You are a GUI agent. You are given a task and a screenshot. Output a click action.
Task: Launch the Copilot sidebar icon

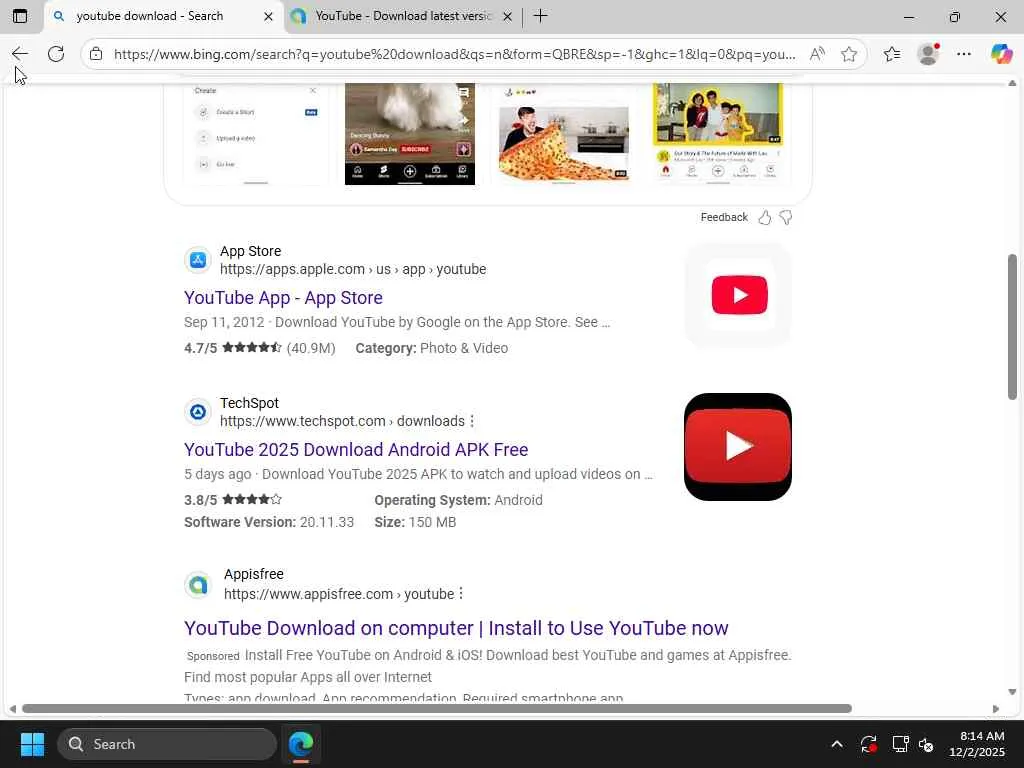[1001, 54]
